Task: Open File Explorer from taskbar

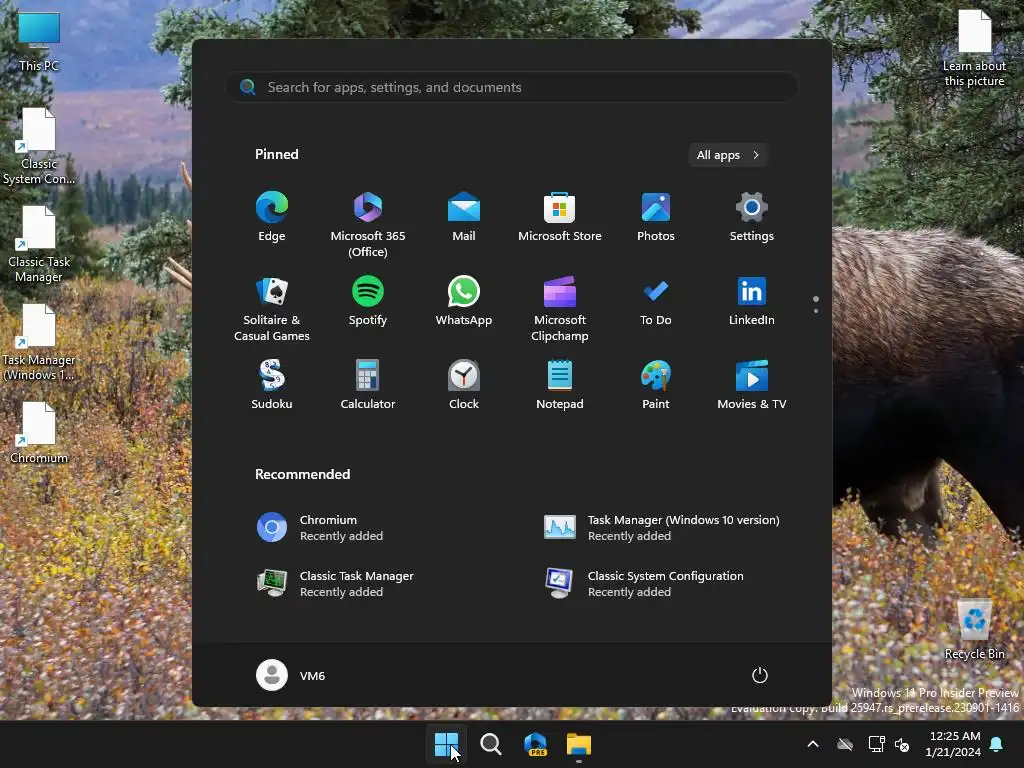Action: [x=579, y=744]
